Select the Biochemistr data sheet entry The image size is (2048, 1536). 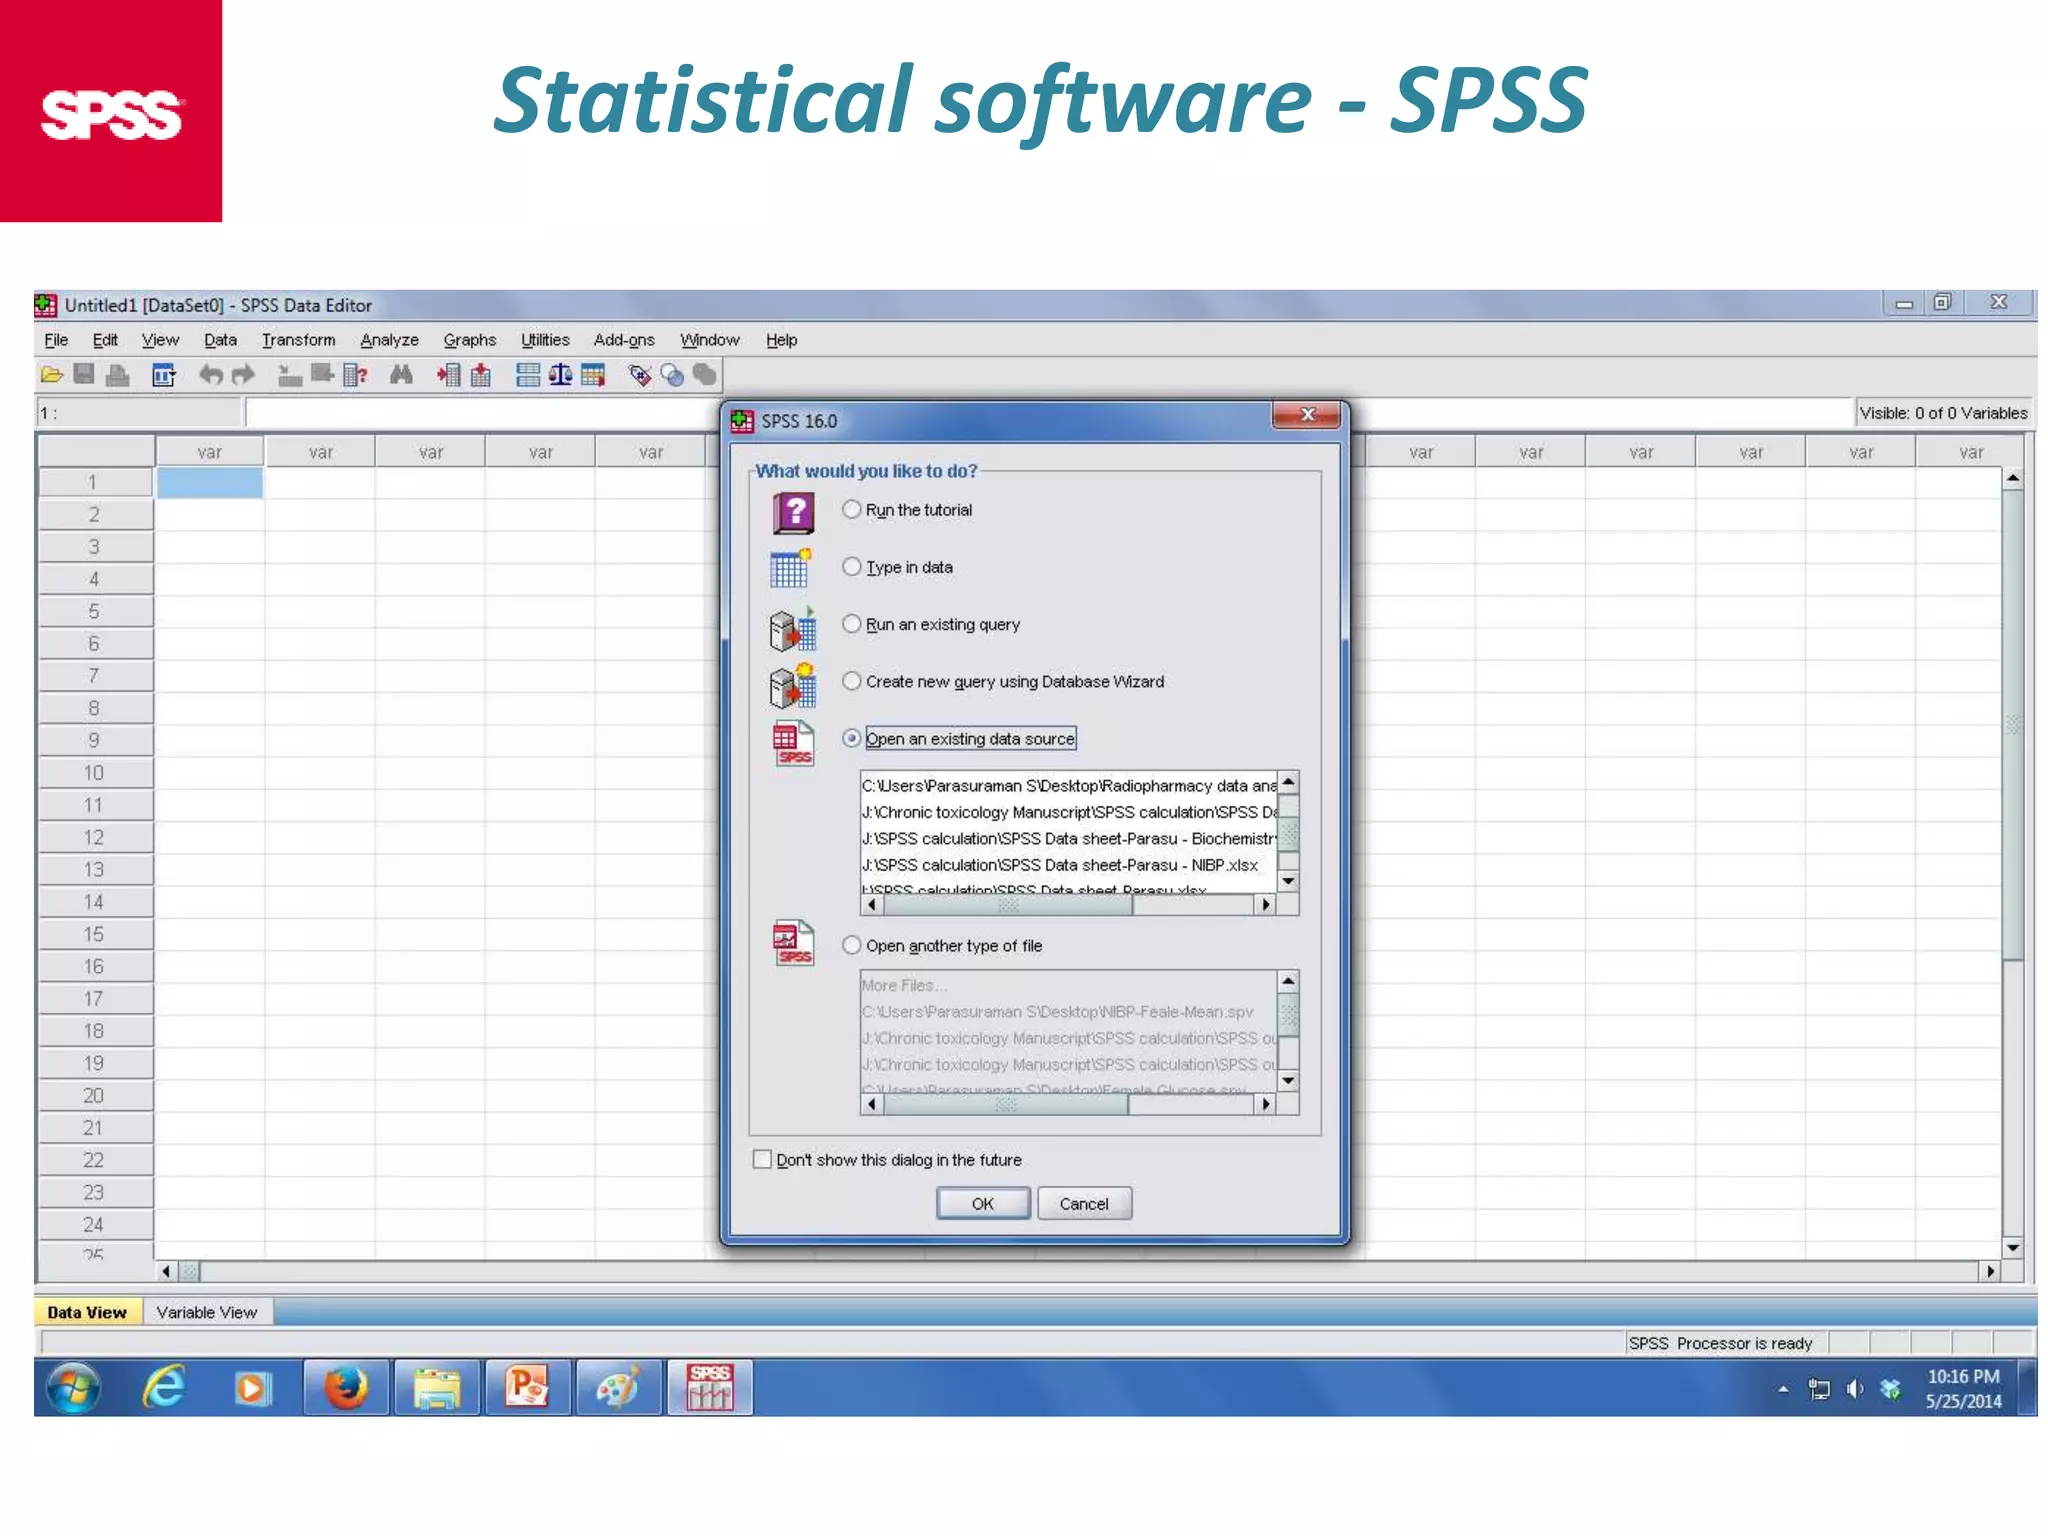coord(1069,838)
